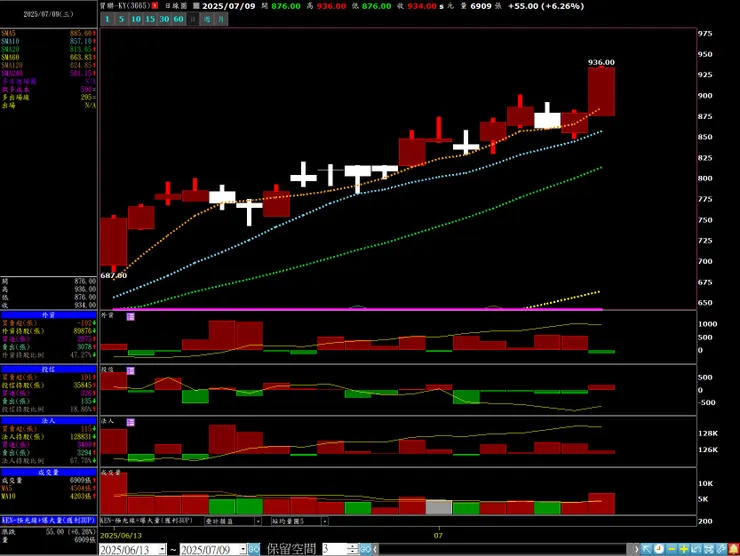The width and height of the screenshot is (740, 556).
Task: Open the 短均量圖5 dropdown
Action: pos(325,521)
